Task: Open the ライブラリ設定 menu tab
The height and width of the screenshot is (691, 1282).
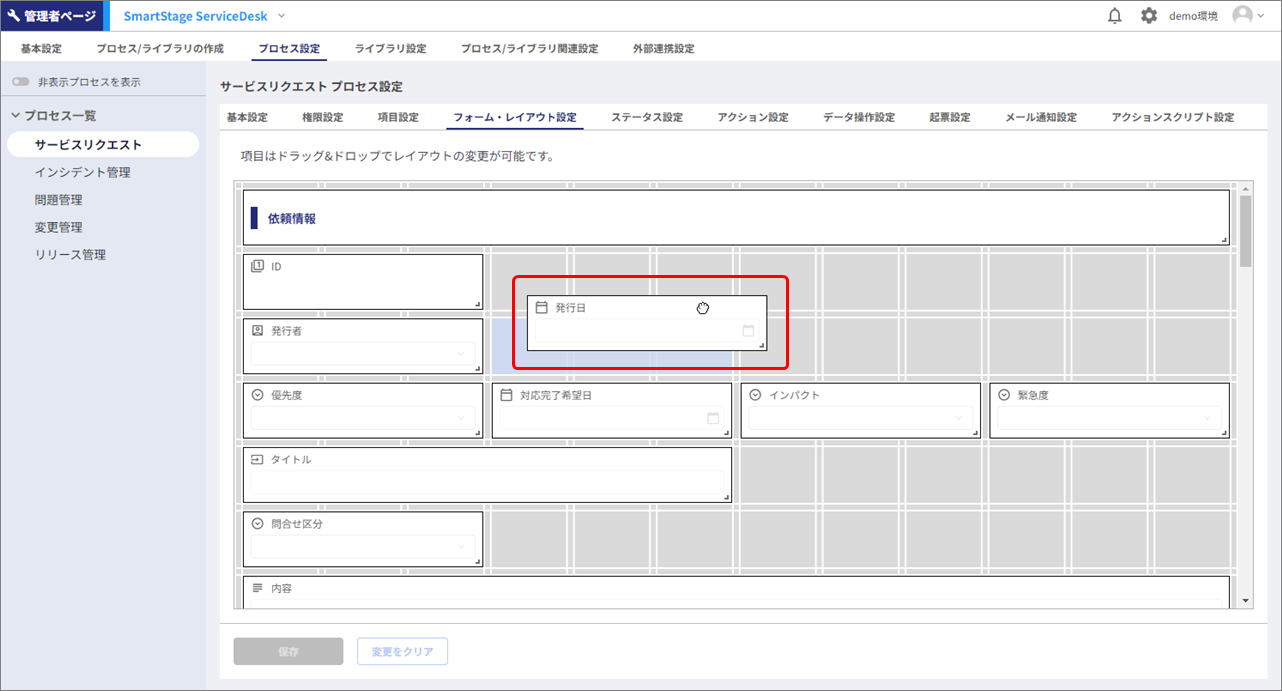Action: pyautogui.click(x=390, y=49)
